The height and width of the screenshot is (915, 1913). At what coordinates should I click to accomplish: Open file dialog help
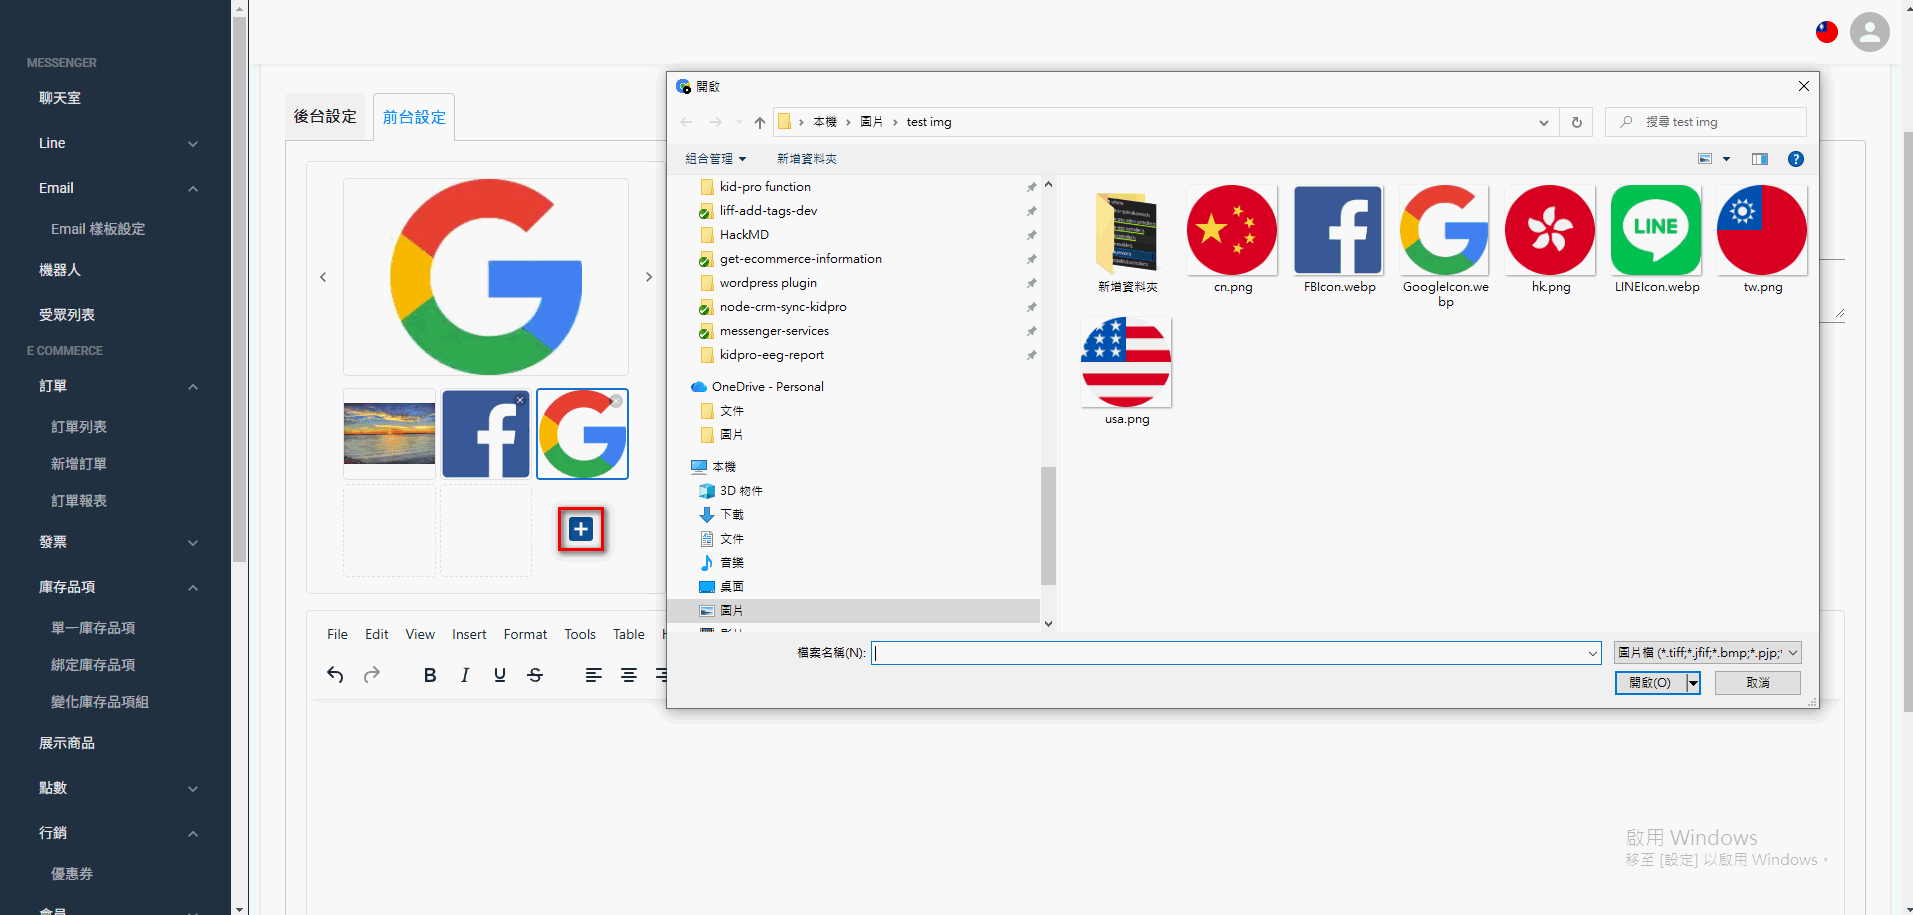point(1796,159)
